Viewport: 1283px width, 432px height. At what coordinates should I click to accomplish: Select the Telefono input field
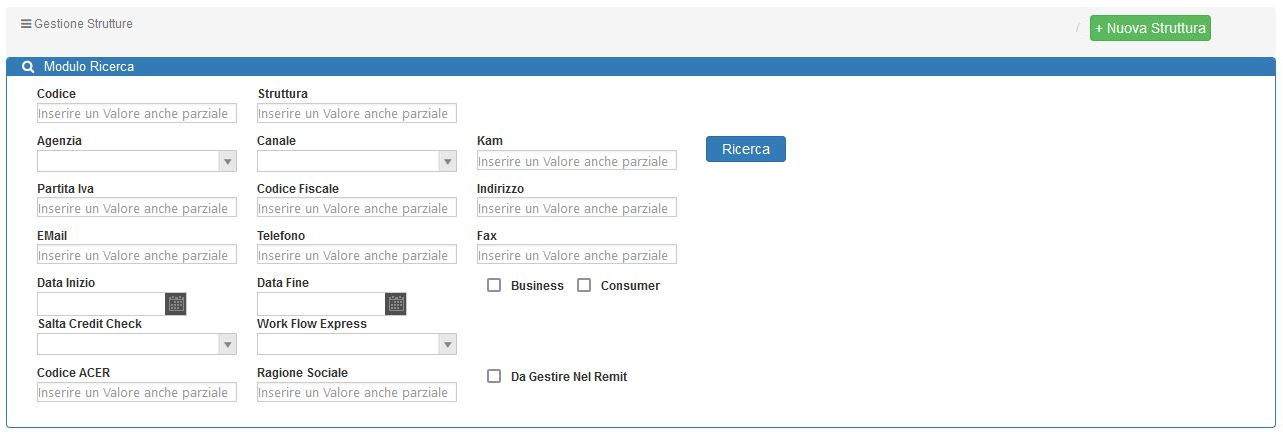(357, 255)
